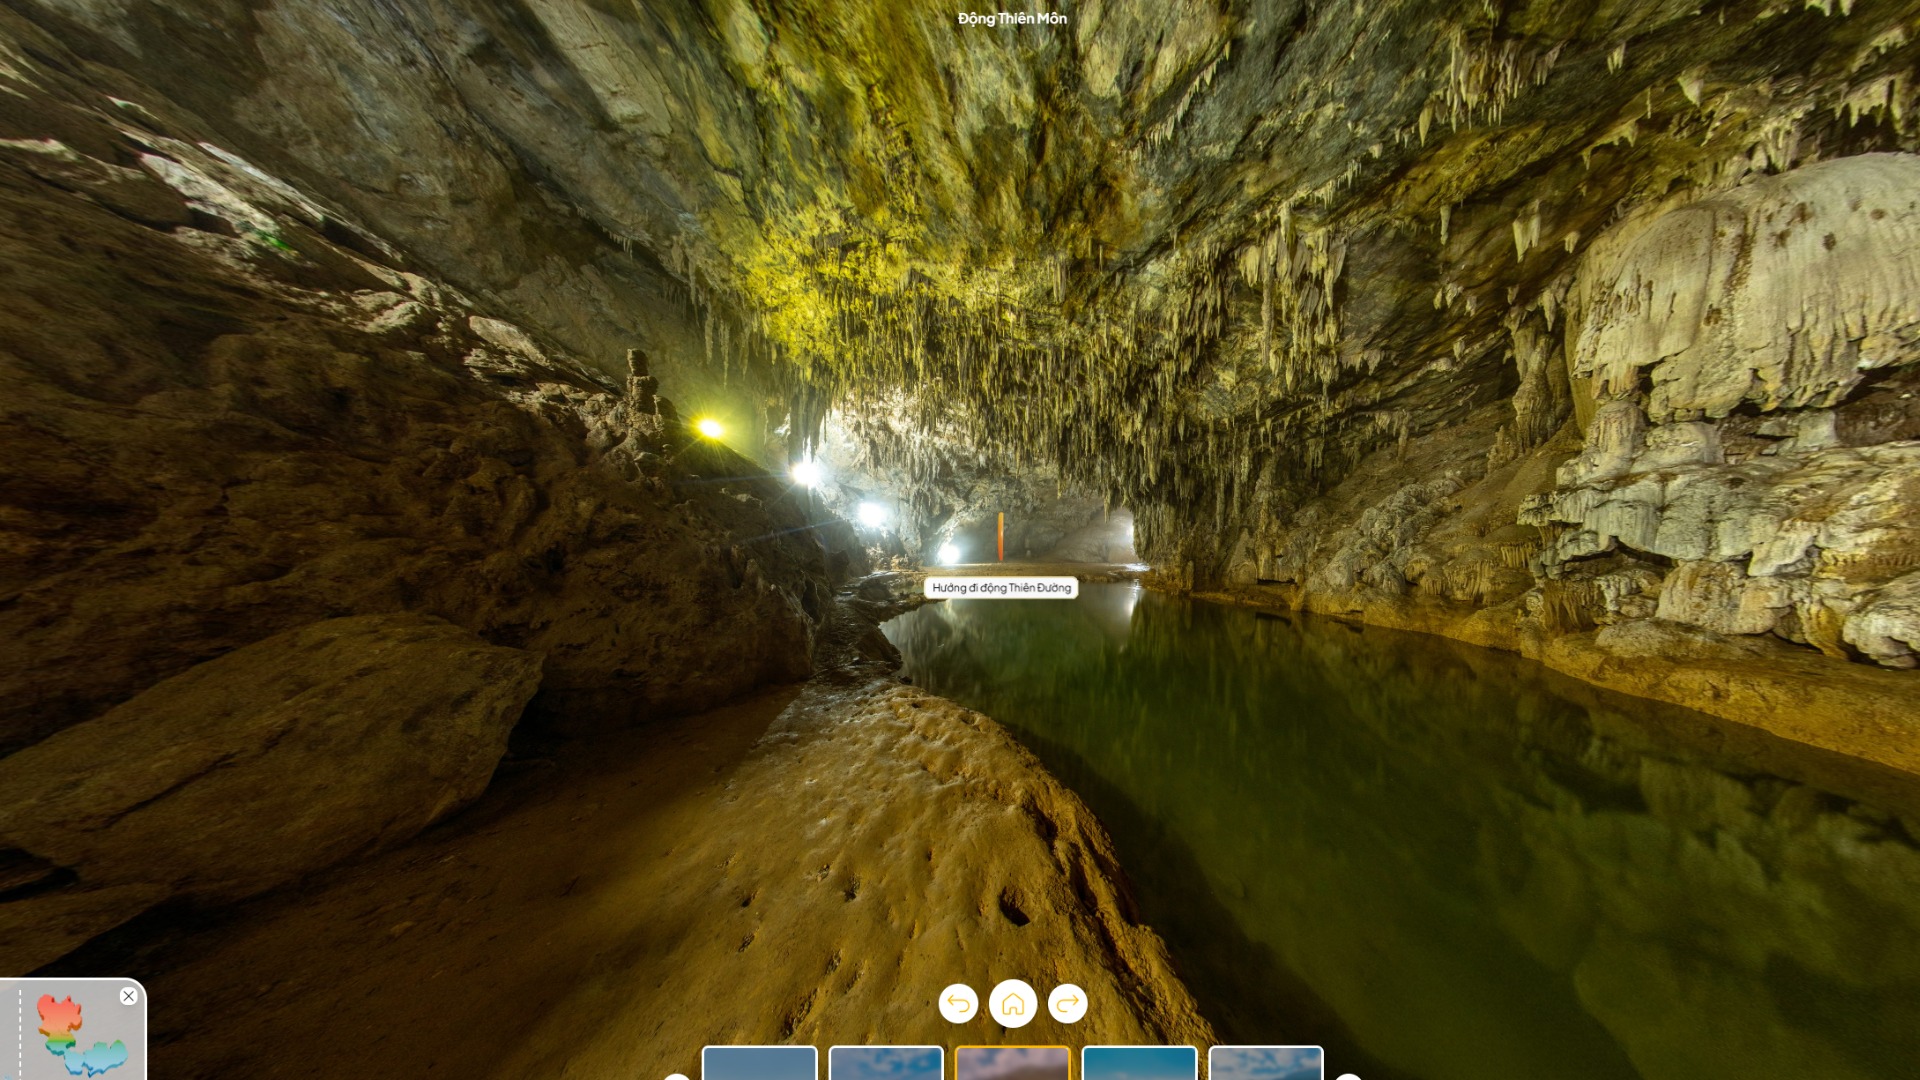The image size is (1920, 1080).
Task: Follow the 'Hướng đi động Thiên Đường' hotspot
Action: pos(1001,588)
